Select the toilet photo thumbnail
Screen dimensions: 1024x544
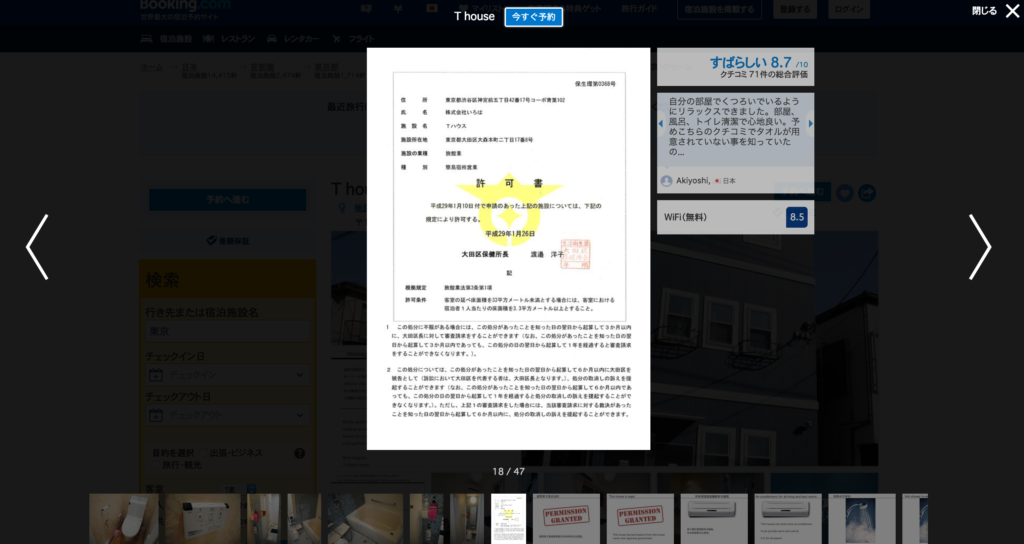pos(123,518)
